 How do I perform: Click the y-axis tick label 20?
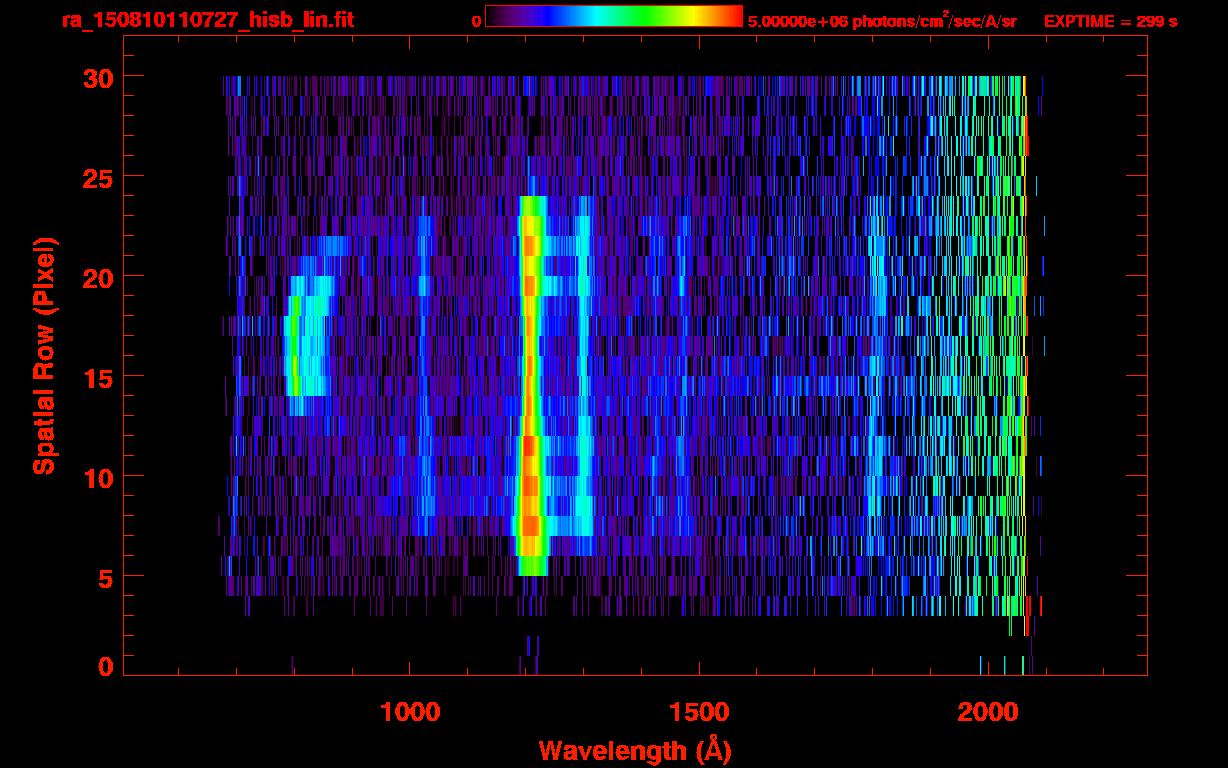pyautogui.click(x=97, y=277)
